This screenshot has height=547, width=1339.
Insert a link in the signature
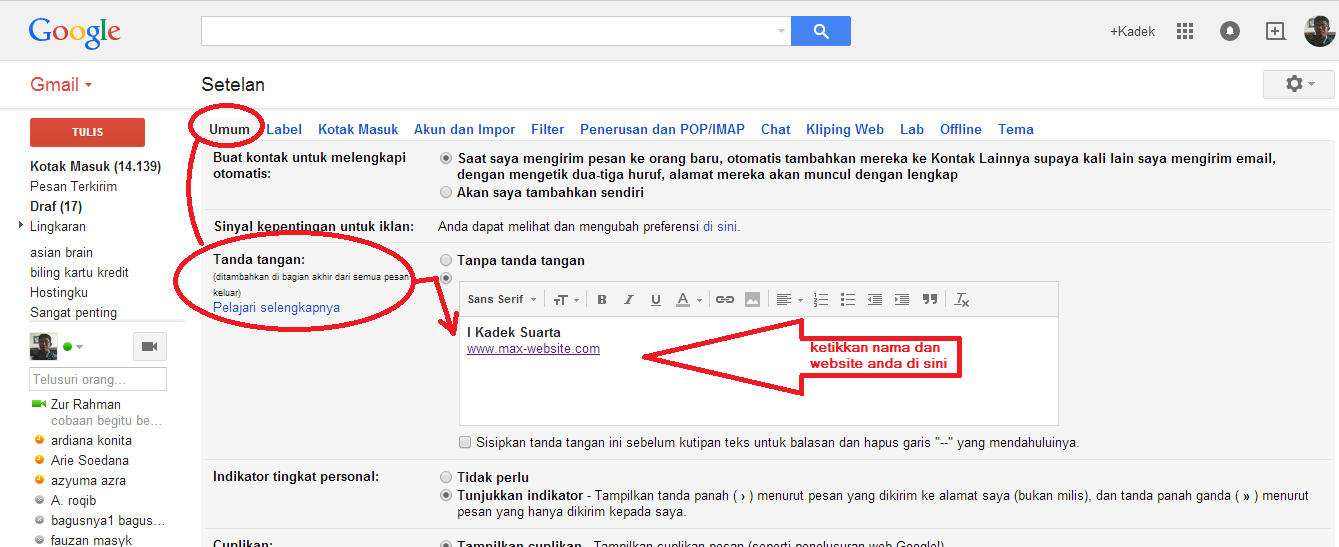[725, 299]
